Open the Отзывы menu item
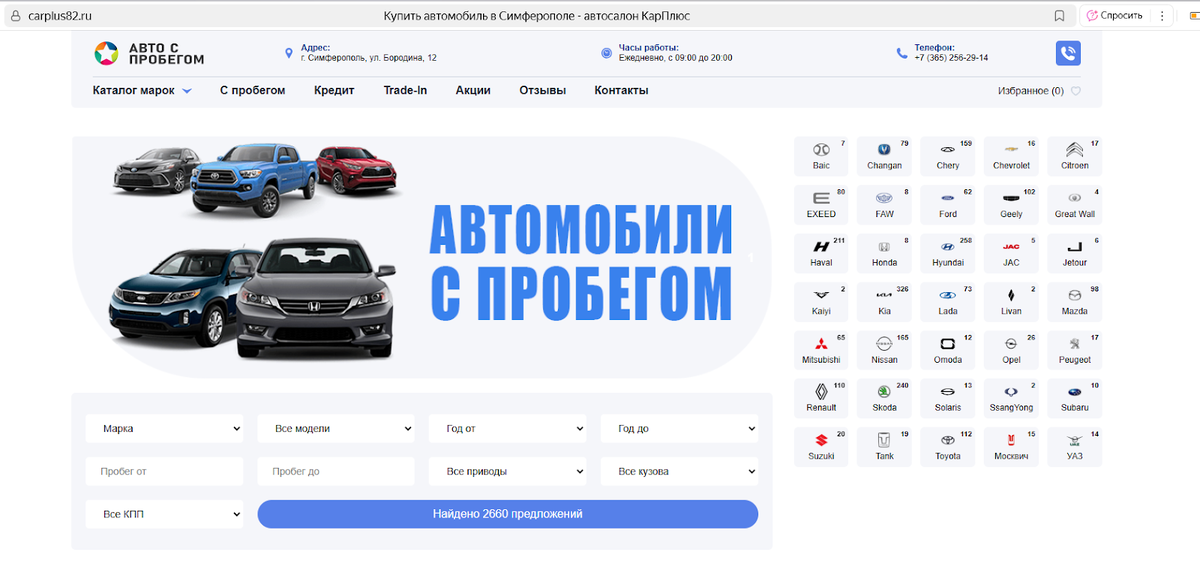 click(543, 90)
